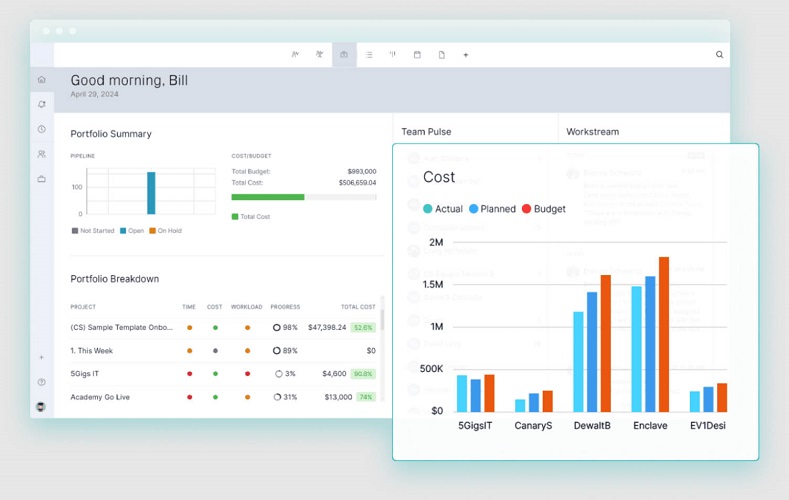
Task: Click the plus icon in top toolbar
Action: coord(465,55)
